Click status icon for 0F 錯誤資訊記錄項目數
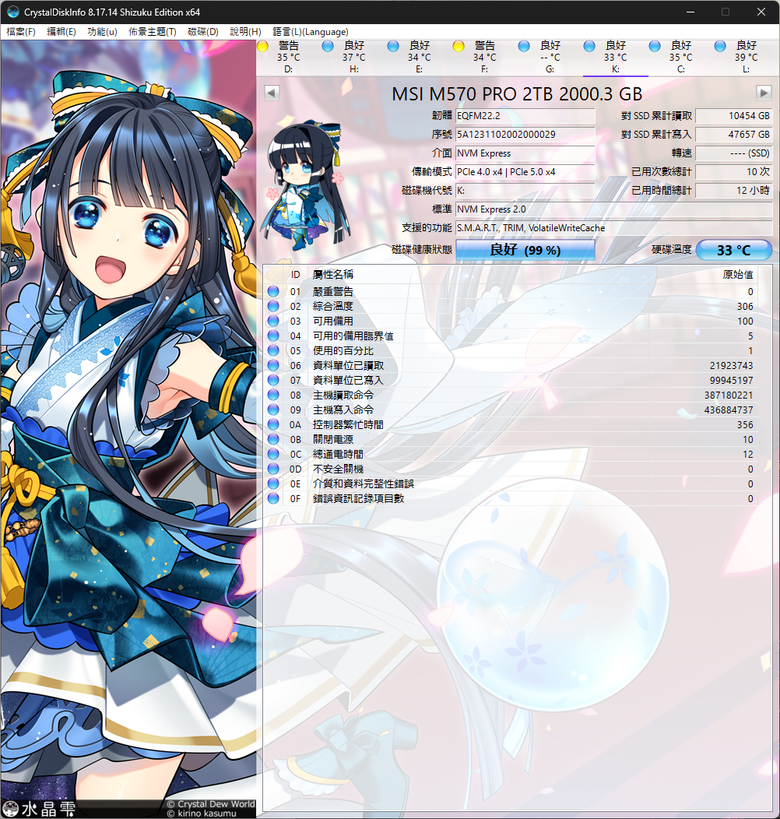The height and width of the screenshot is (819, 780). (x=273, y=498)
